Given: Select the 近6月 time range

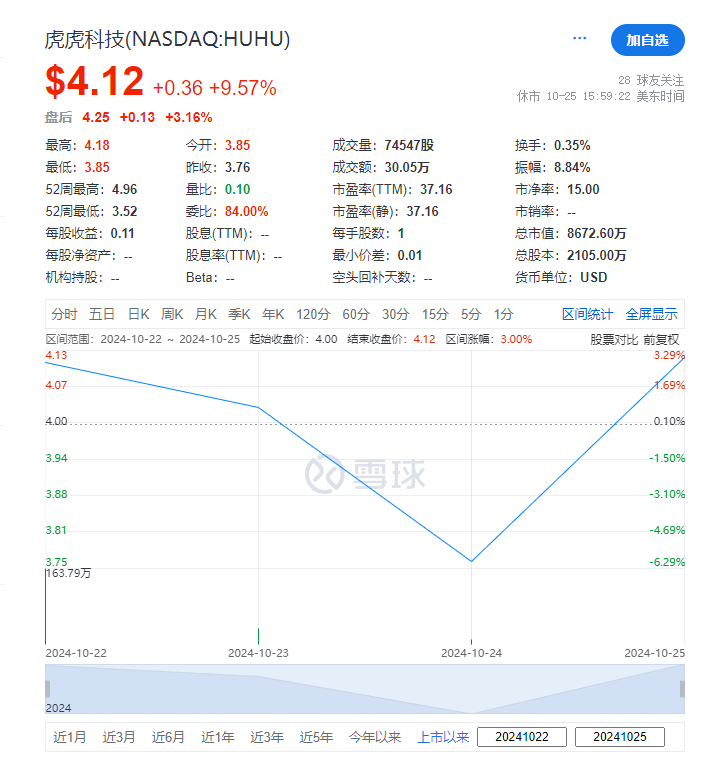Looking at the screenshot, I should (x=168, y=737).
